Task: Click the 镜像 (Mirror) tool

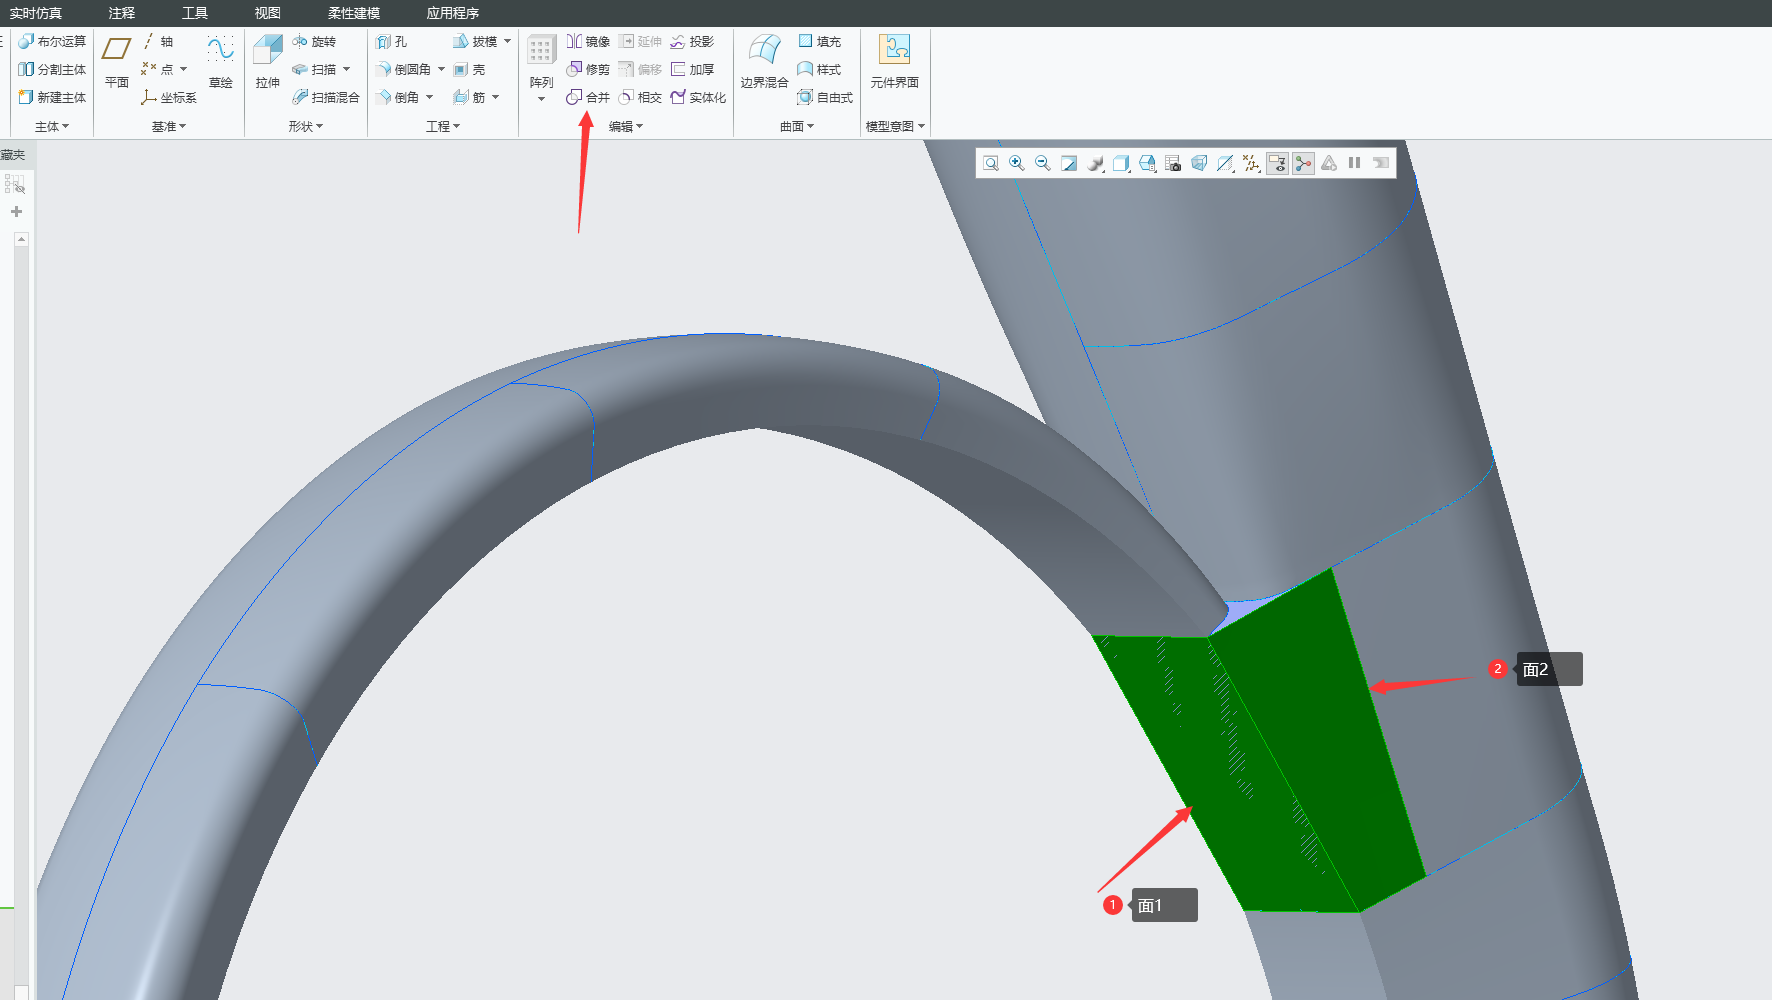Action: tap(588, 41)
